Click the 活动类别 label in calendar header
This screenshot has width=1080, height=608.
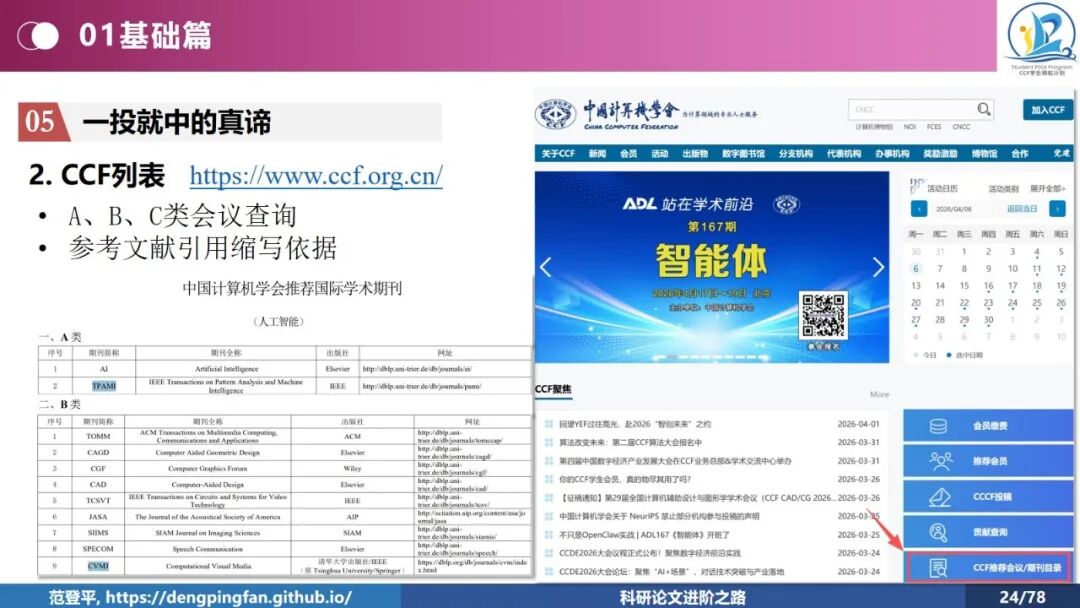(x=1003, y=189)
